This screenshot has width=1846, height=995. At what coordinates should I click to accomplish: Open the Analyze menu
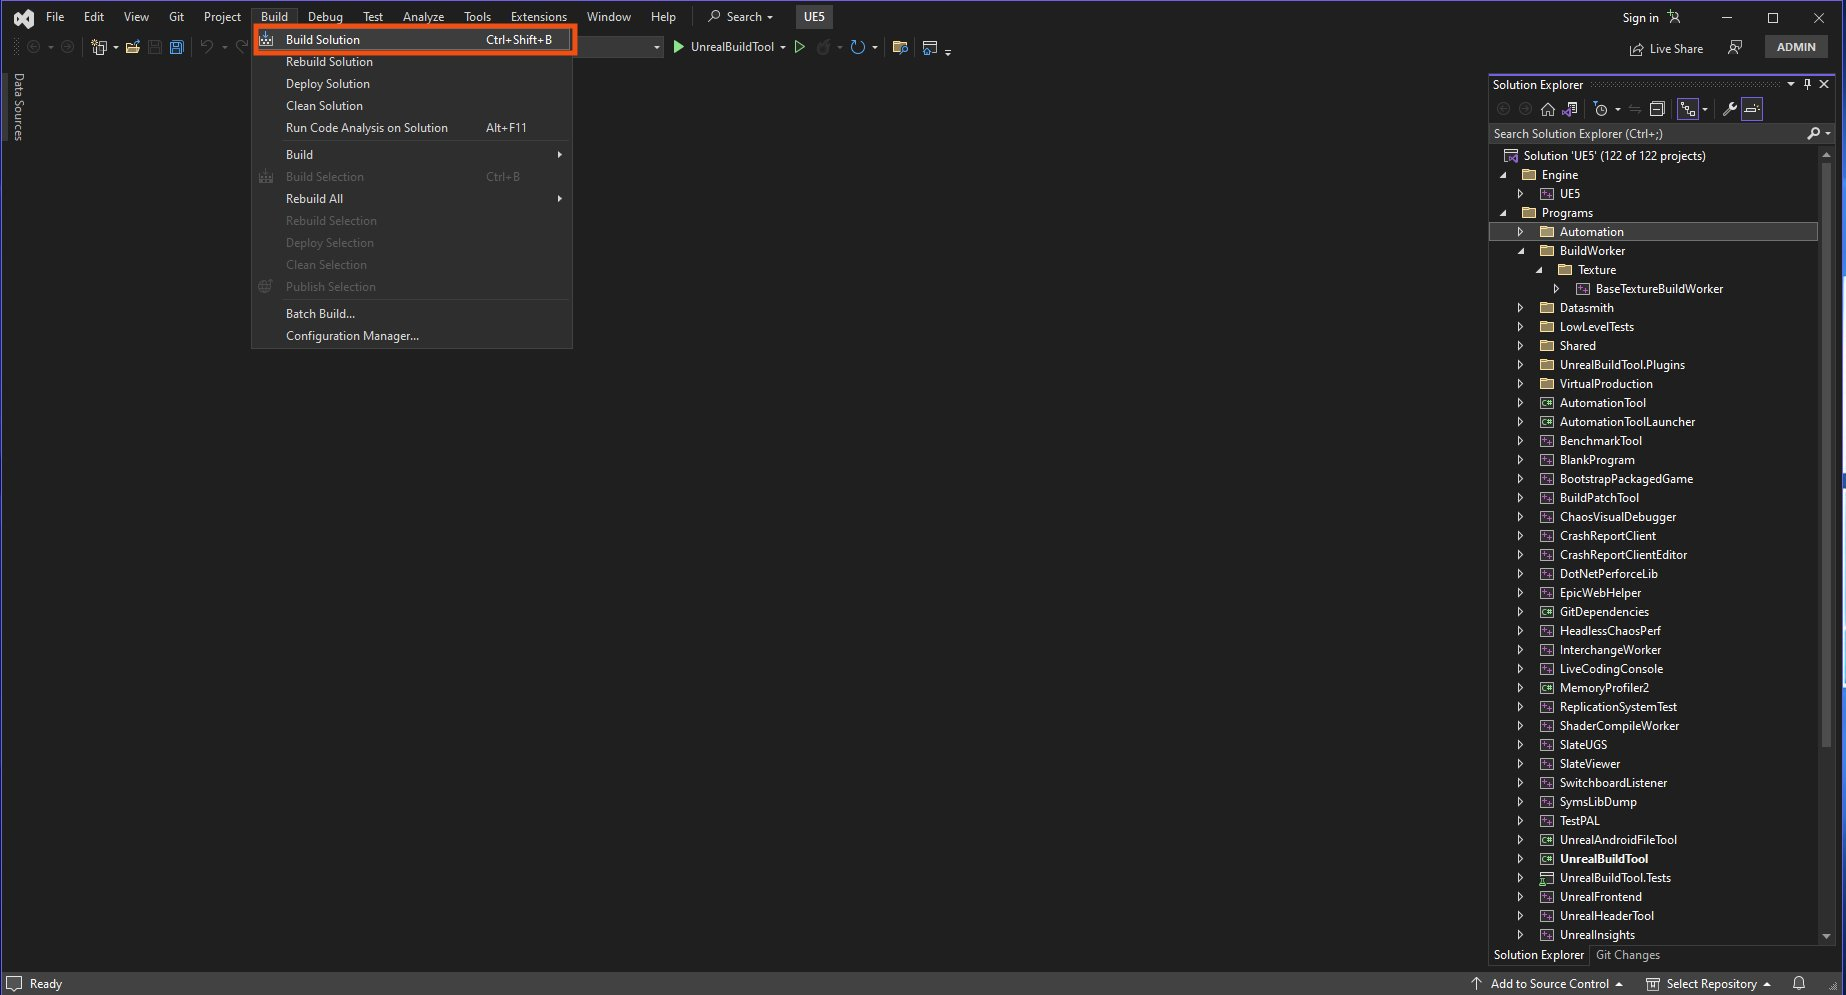(x=423, y=17)
